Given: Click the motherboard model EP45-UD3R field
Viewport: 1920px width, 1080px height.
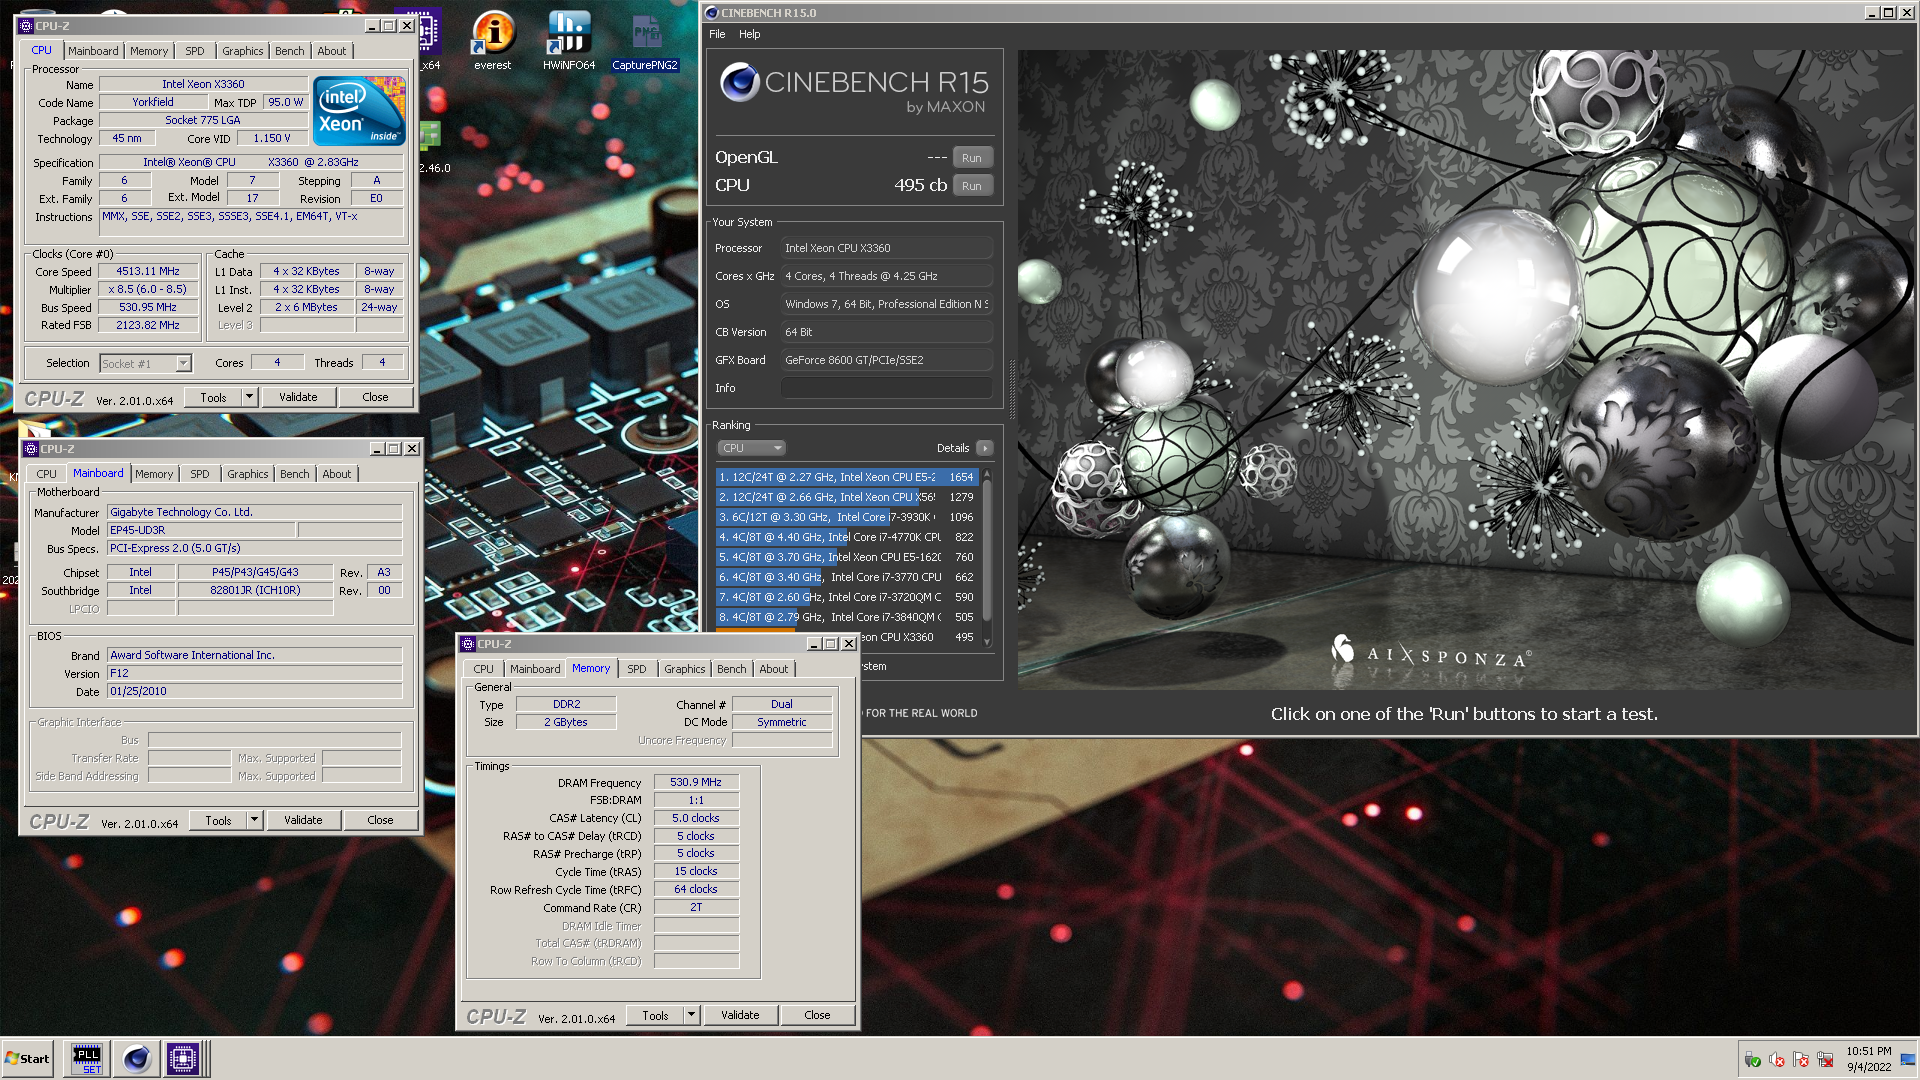Looking at the screenshot, I should pos(201,530).
